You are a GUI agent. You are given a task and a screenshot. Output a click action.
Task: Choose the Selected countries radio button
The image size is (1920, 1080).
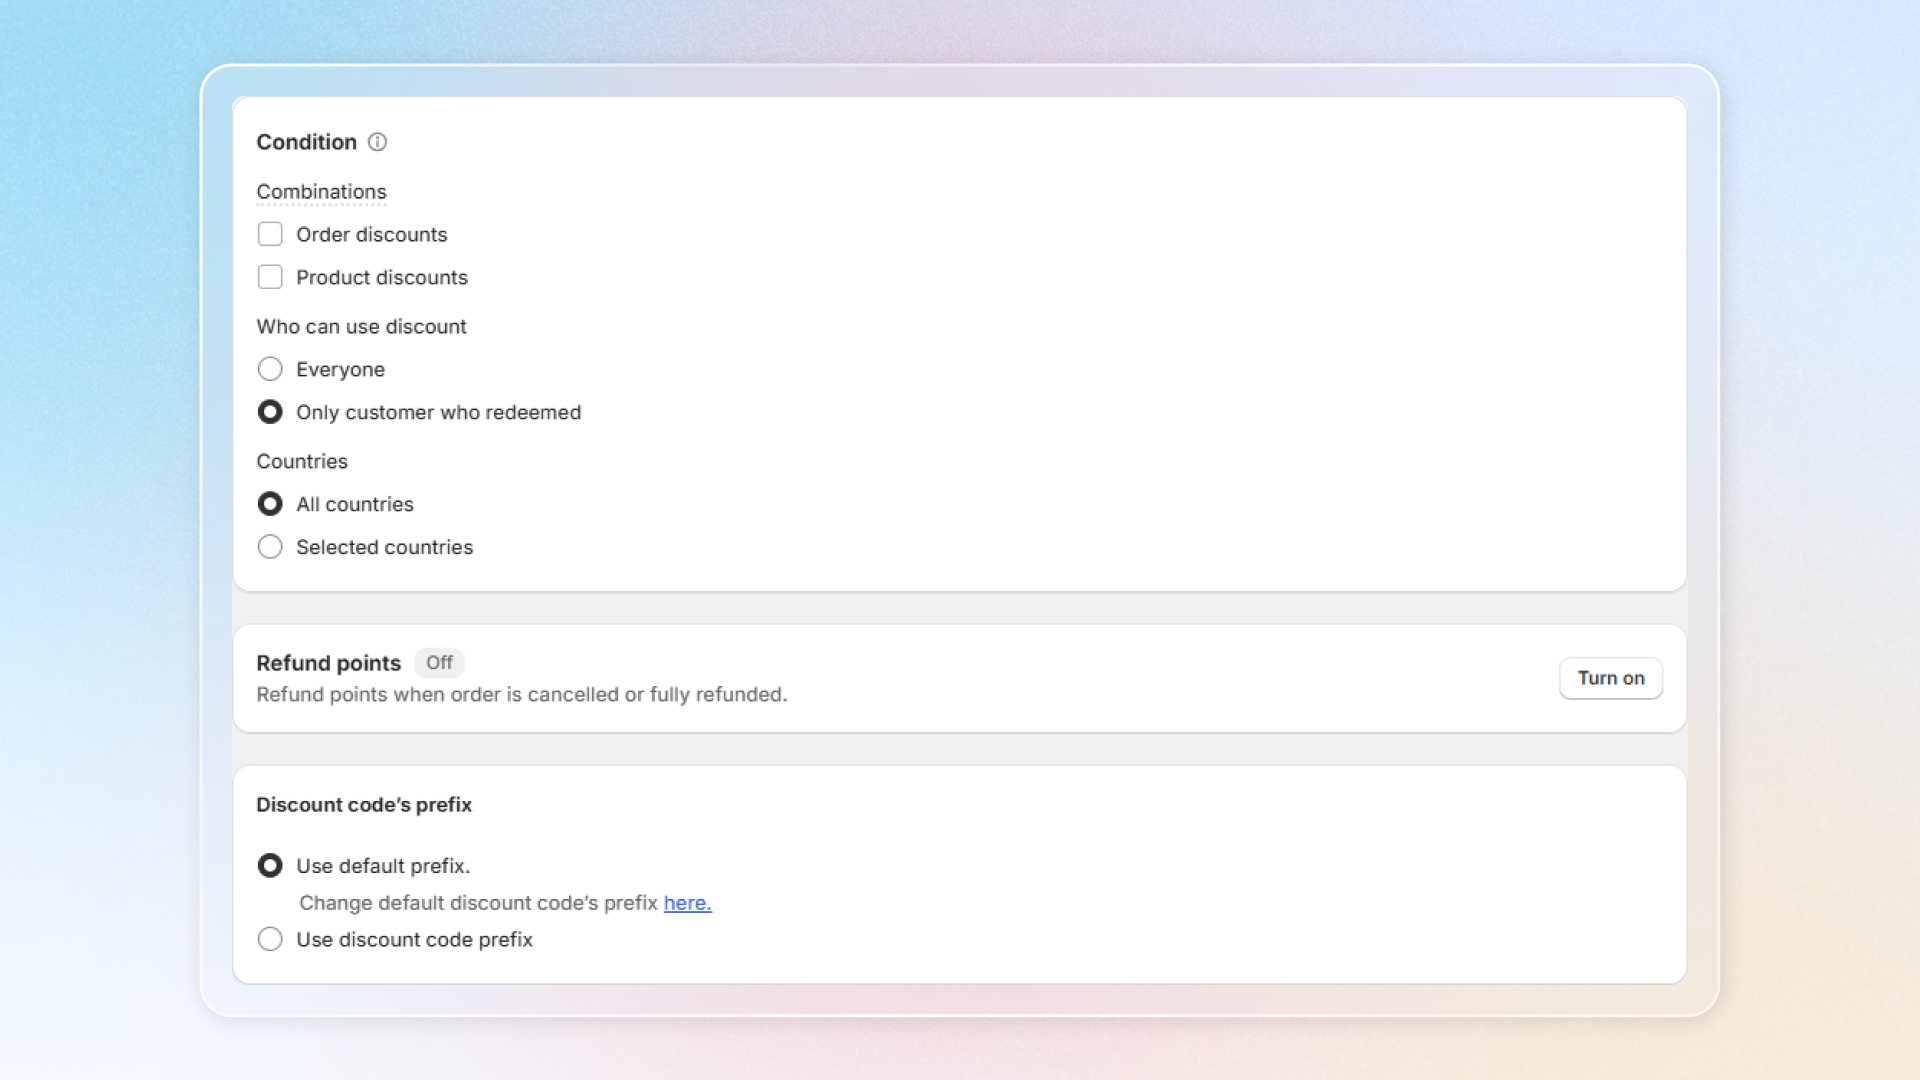(x=270, y=547)
